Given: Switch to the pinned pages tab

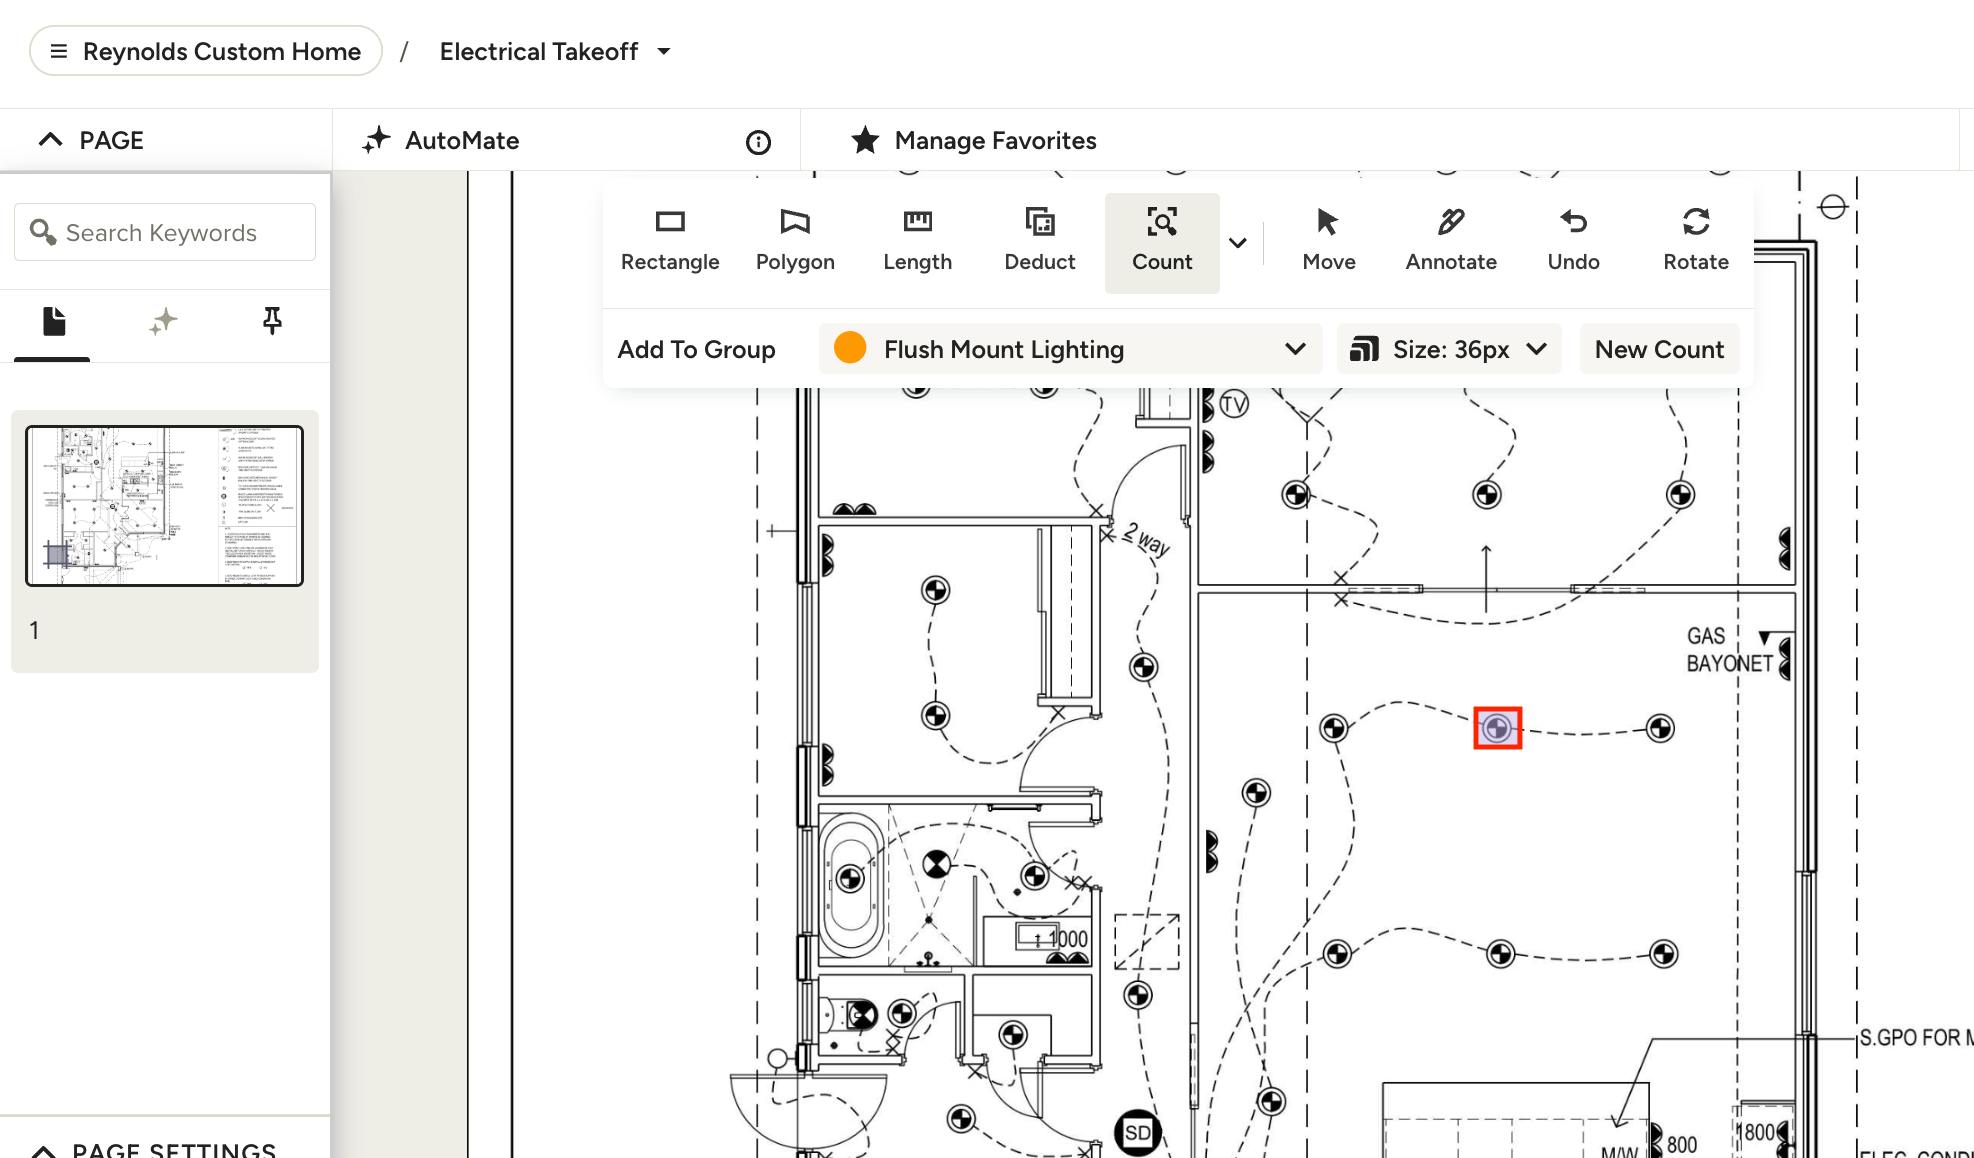Looking at the screenshot, I should 271,321.
